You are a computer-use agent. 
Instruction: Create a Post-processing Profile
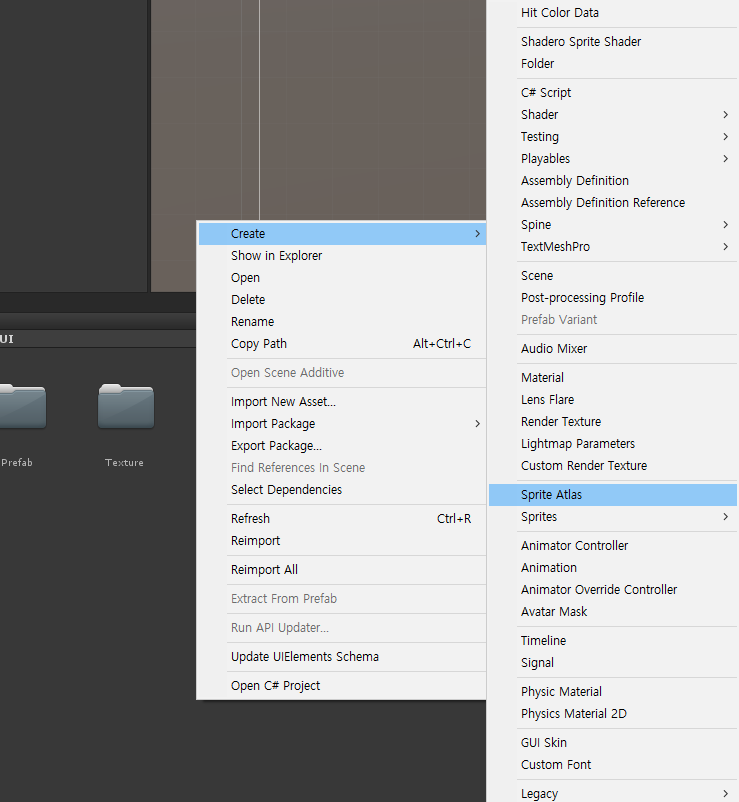click(x=613, y=298)
